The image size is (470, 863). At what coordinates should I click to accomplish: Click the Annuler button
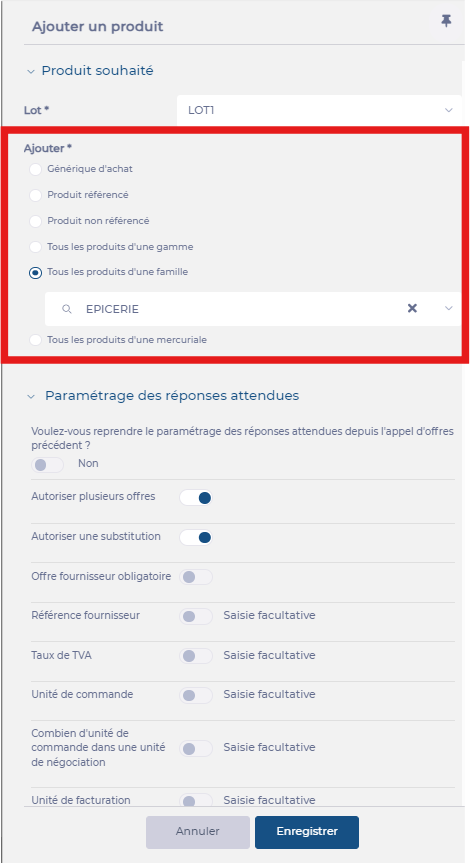point(198,832)
